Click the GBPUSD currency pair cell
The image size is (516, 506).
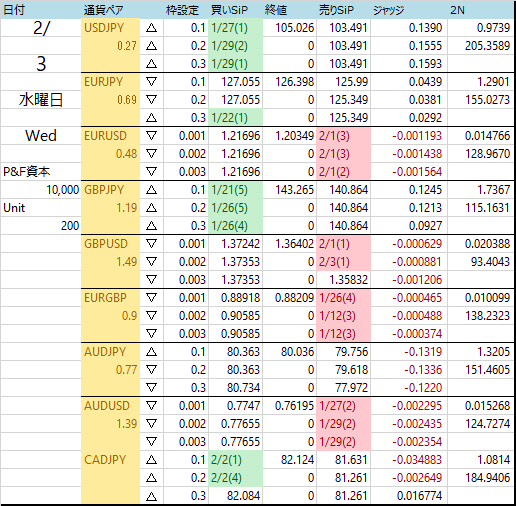[x=110, y=244]
